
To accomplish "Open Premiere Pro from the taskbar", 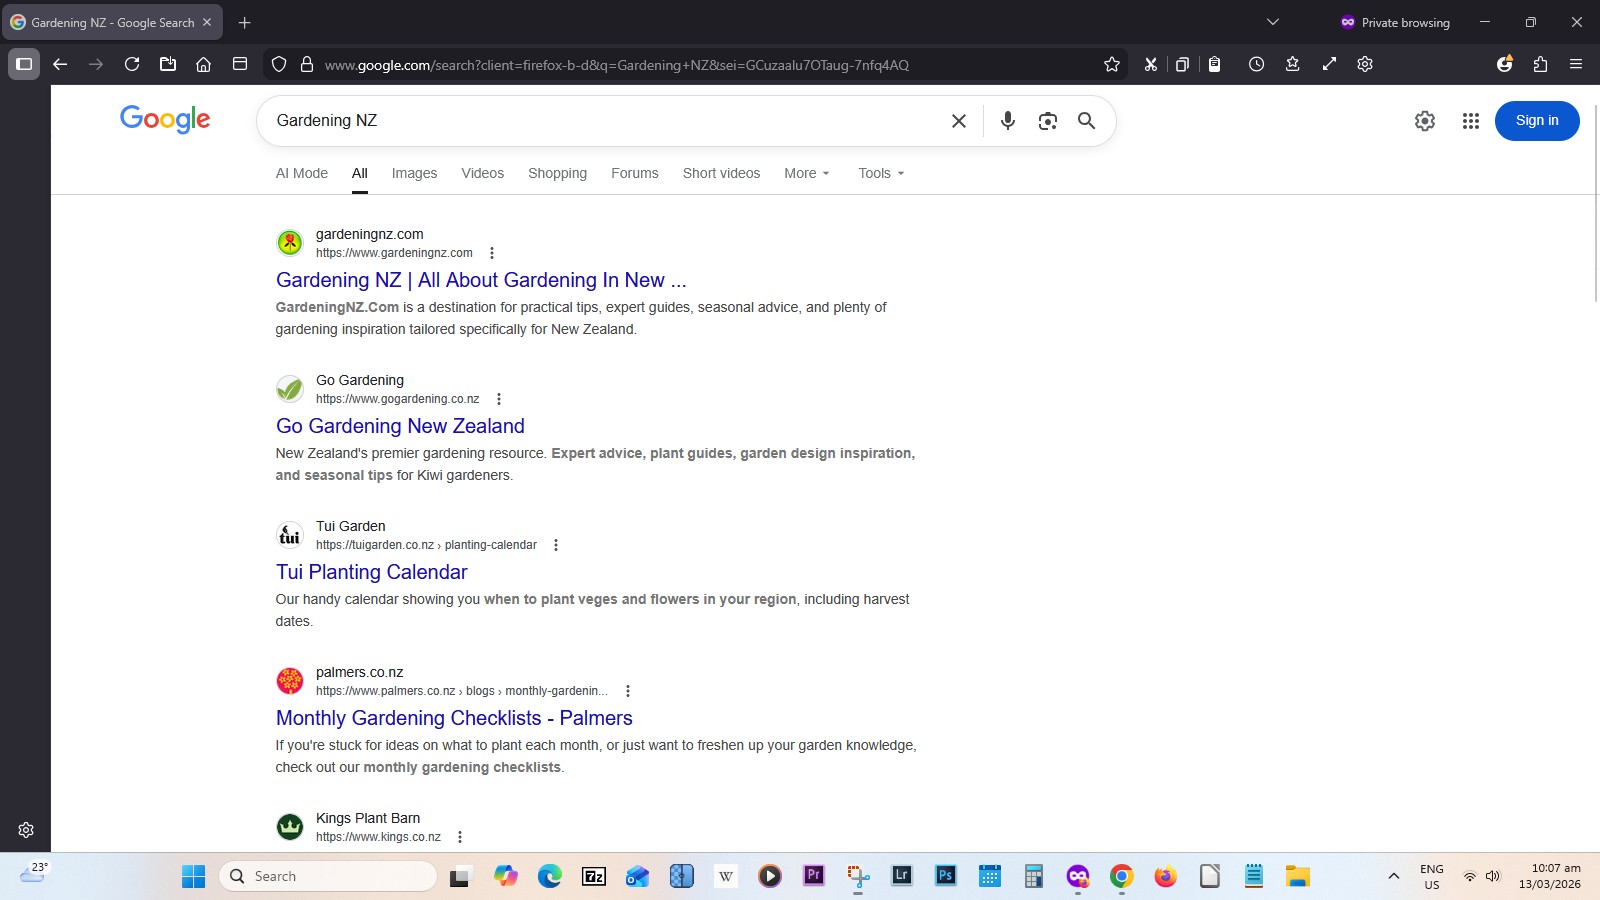I will 813,876.
